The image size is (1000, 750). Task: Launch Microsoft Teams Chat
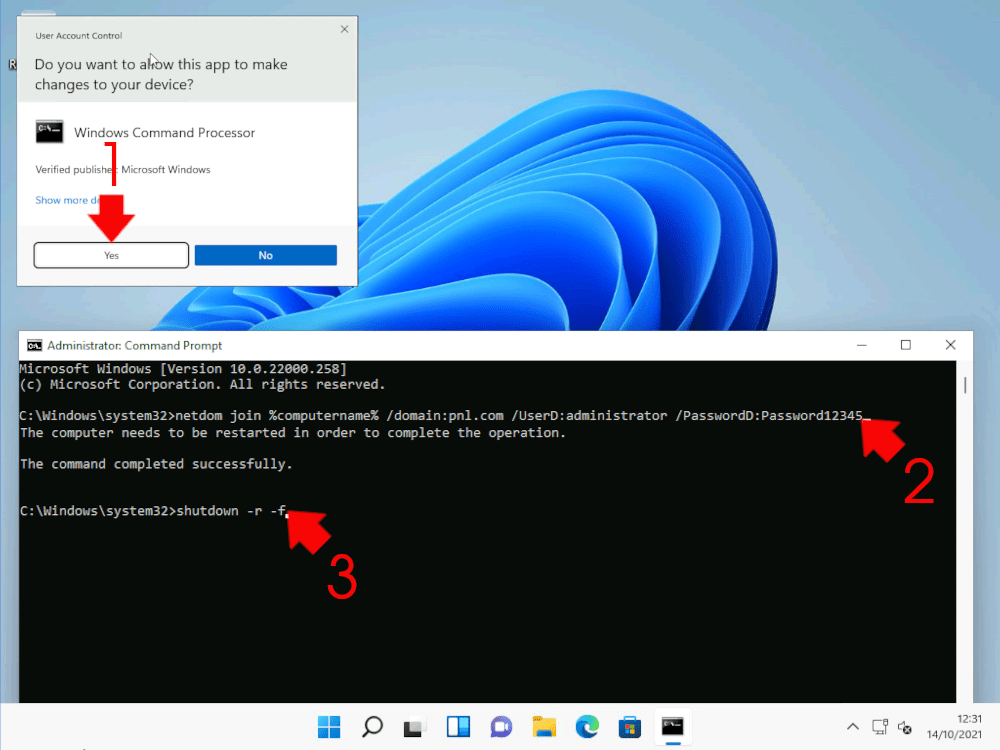tap(501, 727)
